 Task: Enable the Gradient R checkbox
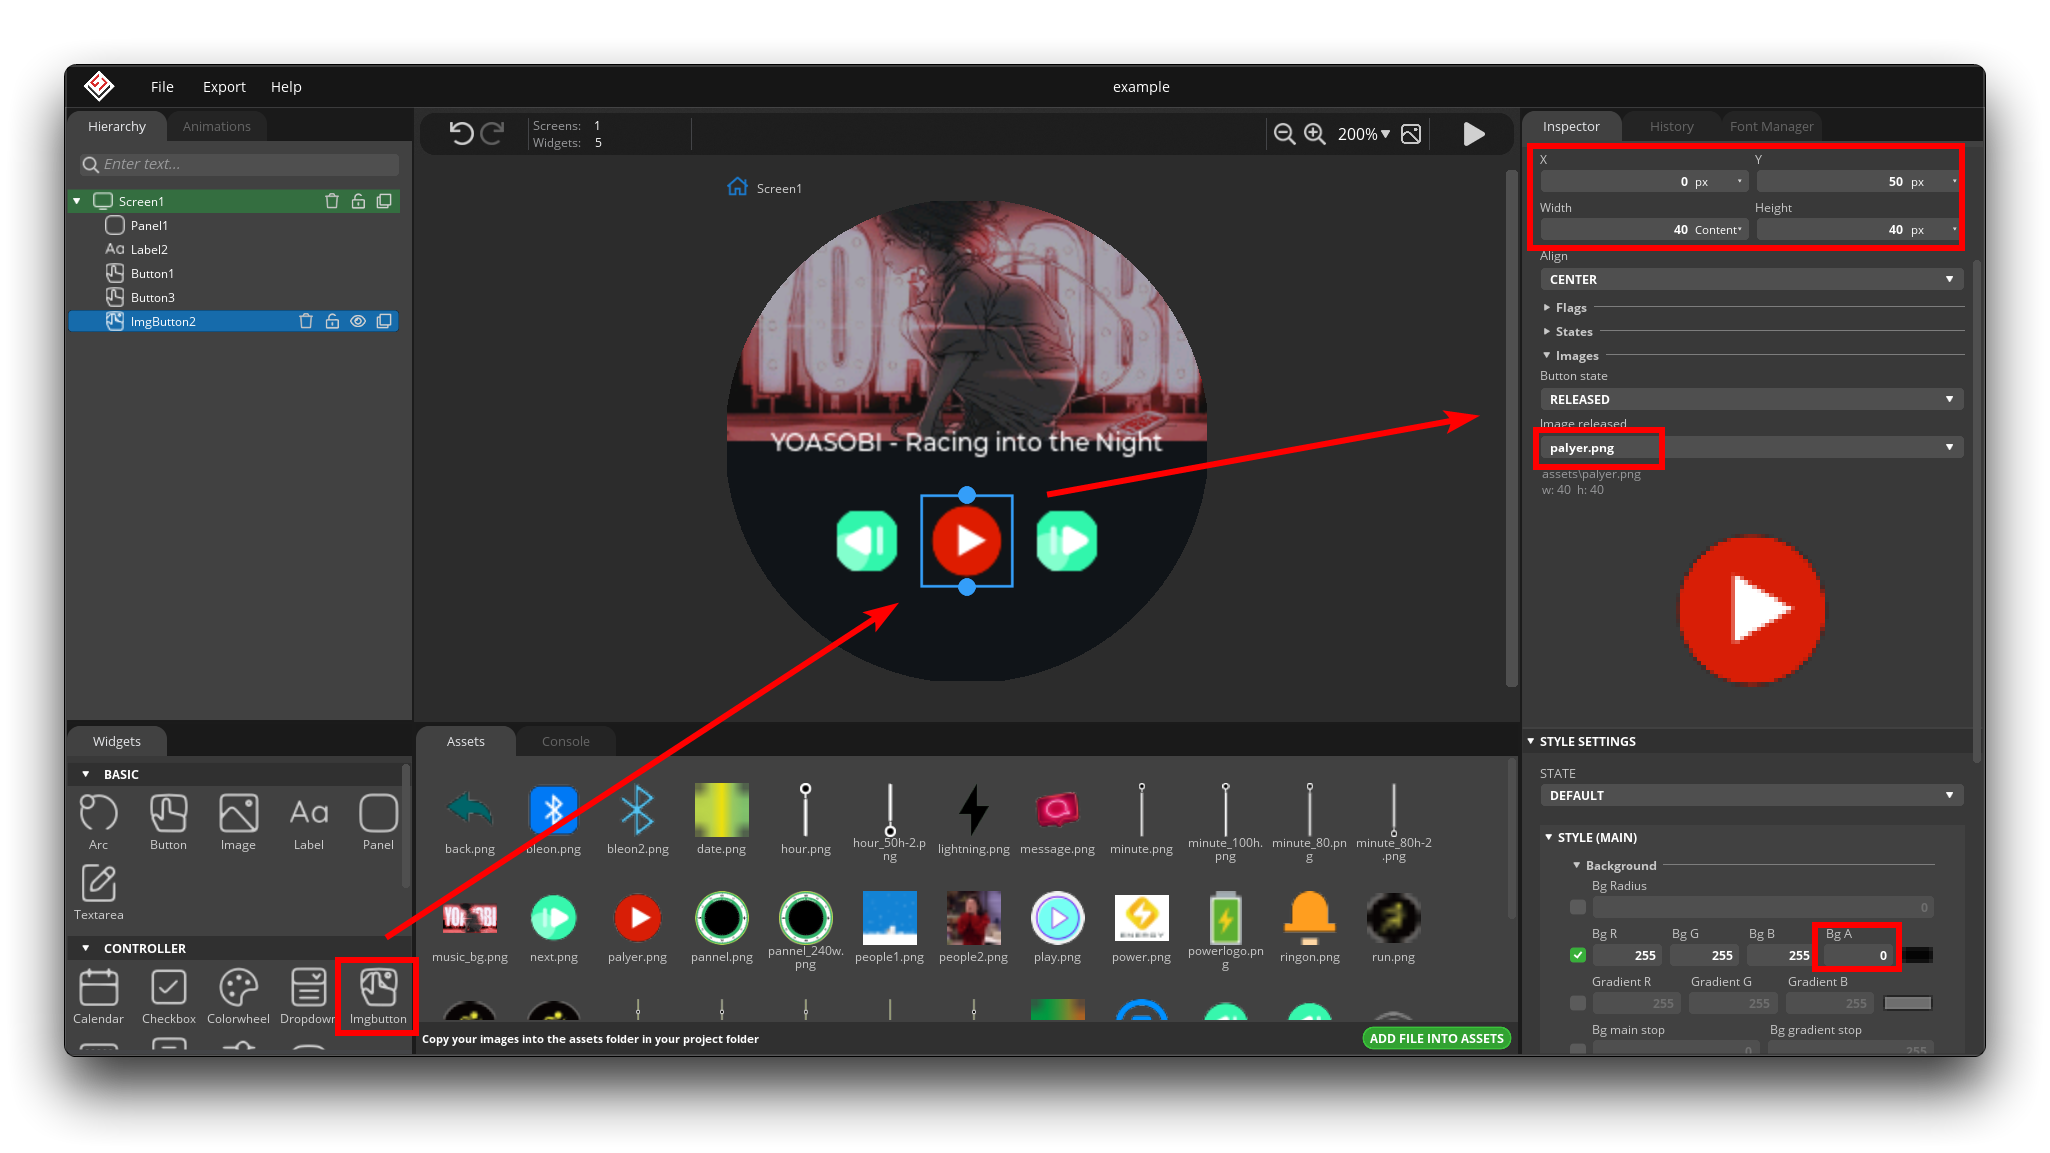[x=1578, y=1003]
